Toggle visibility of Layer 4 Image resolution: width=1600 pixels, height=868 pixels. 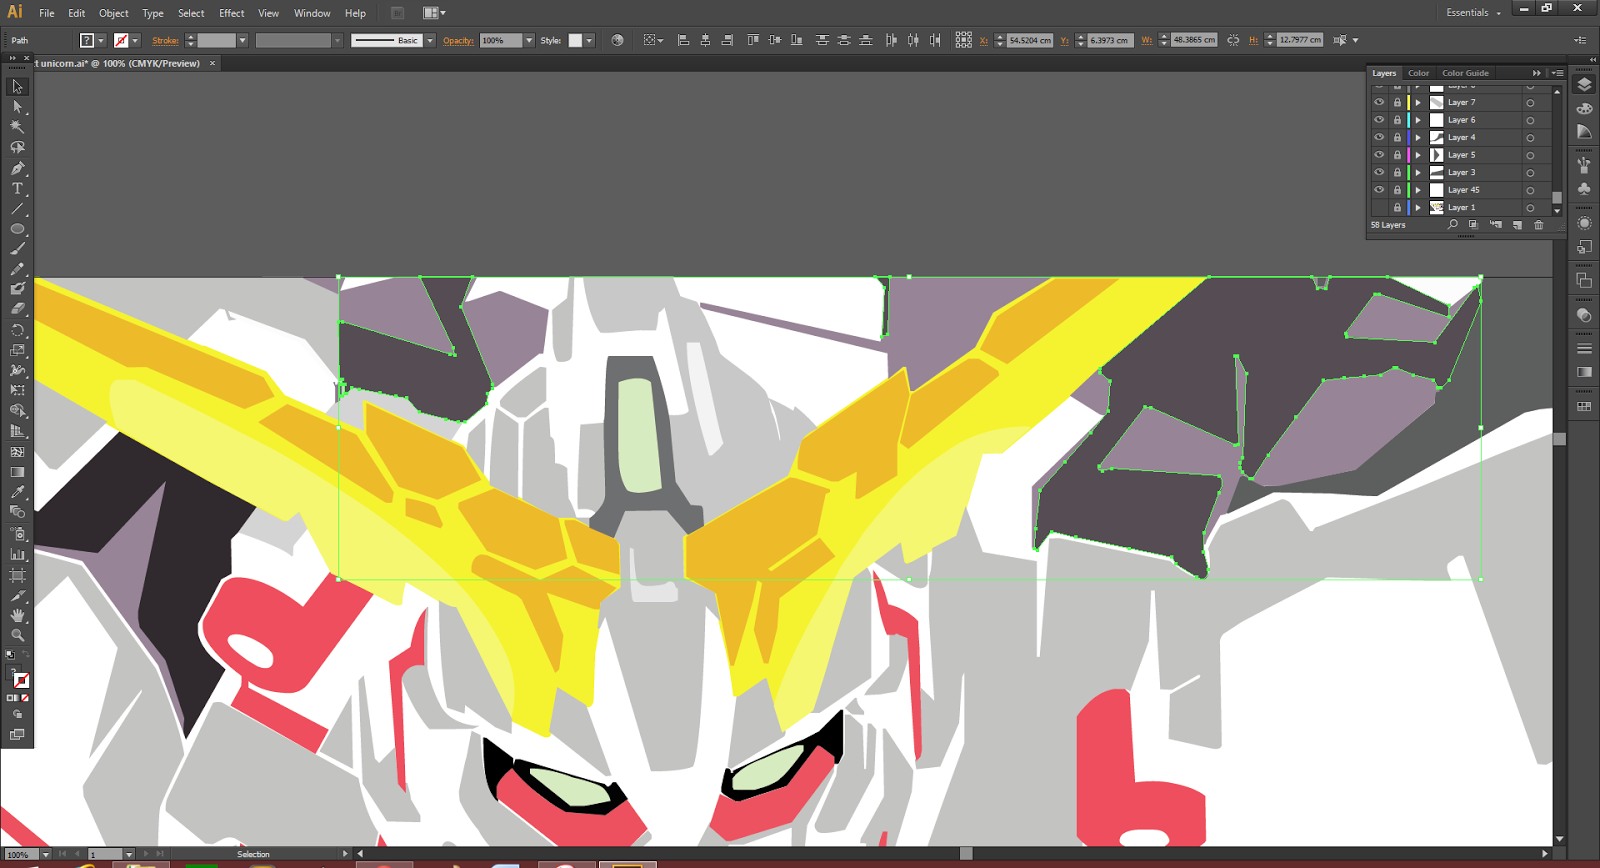coord(1379,137)
